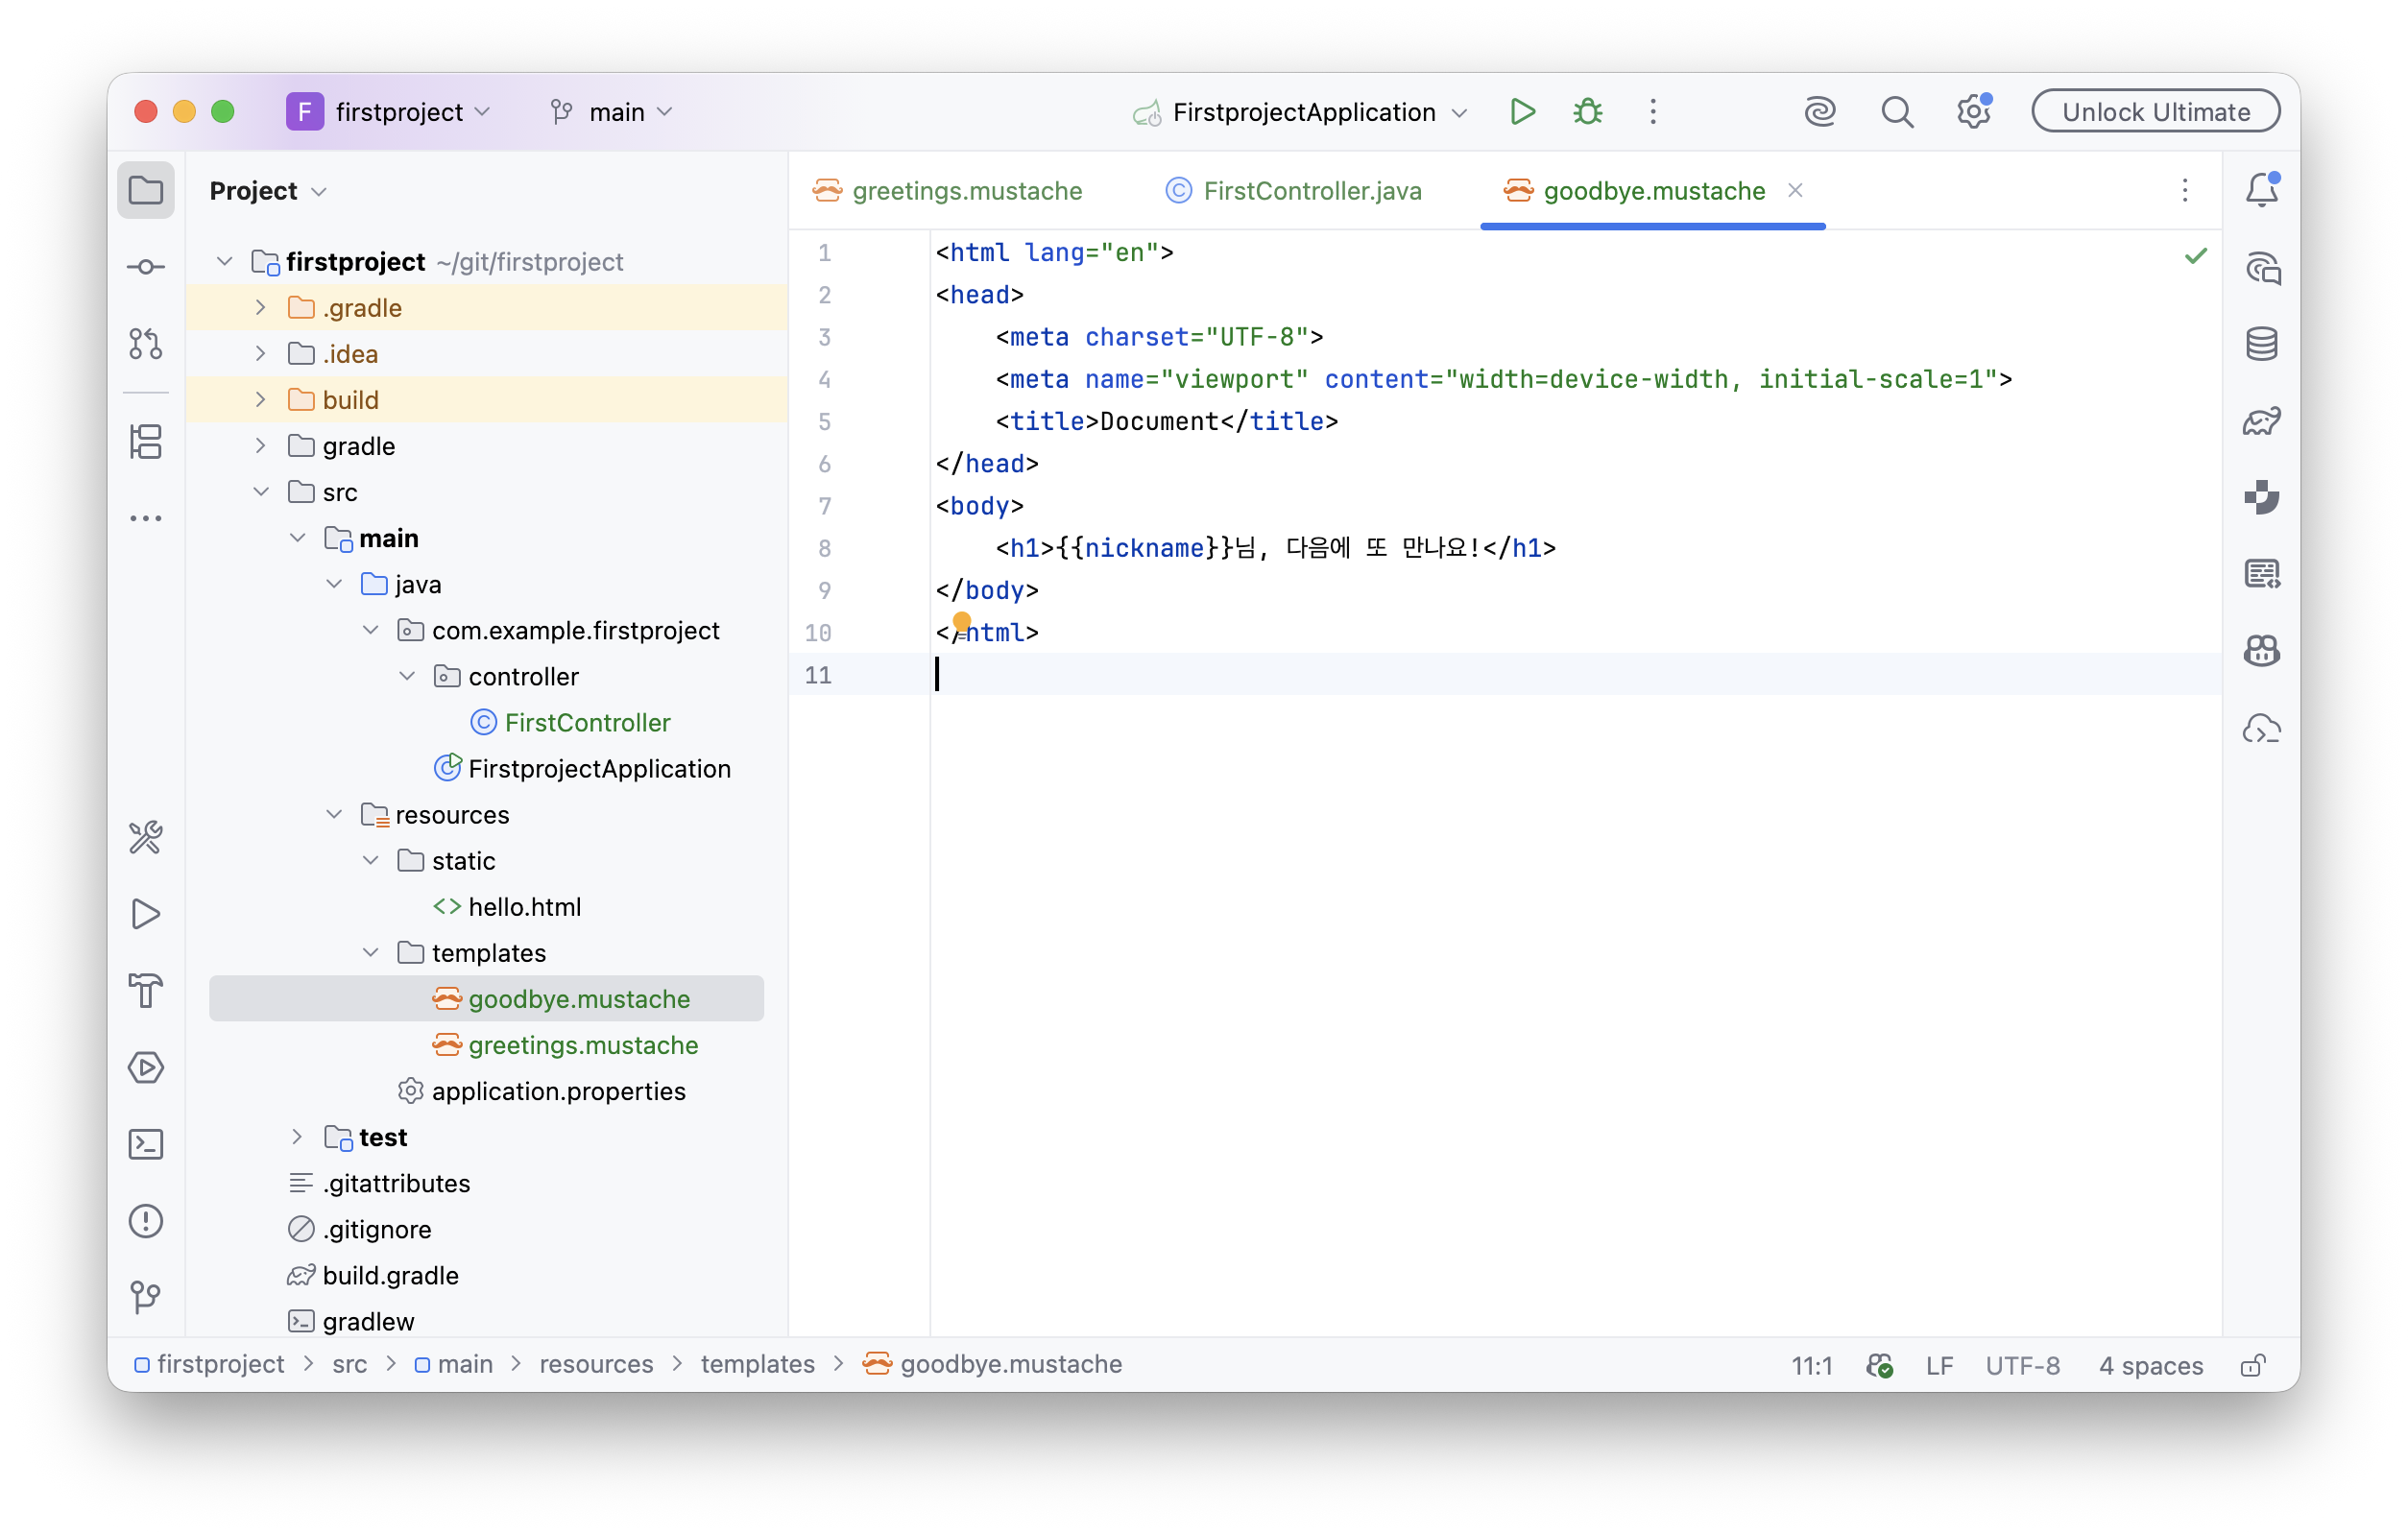
Task: Open the Services tool window
Action: coord(146,1068)
